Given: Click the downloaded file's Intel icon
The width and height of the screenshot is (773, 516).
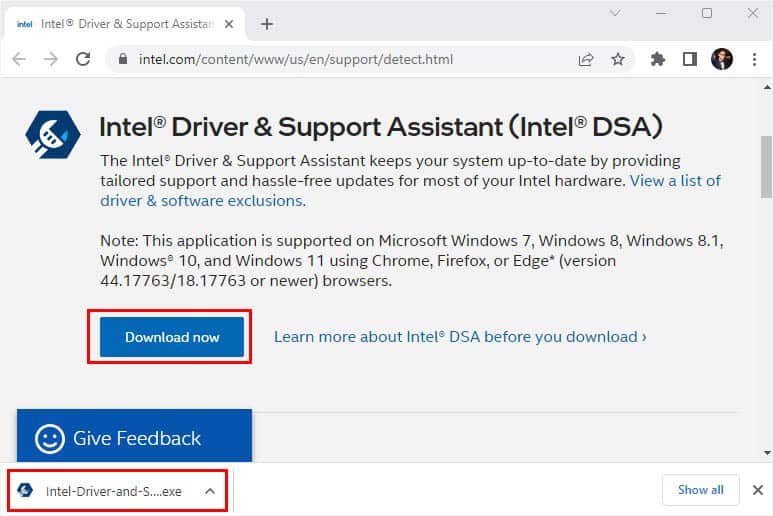Looking at the screenshot, I should click(x=25, y=490).
